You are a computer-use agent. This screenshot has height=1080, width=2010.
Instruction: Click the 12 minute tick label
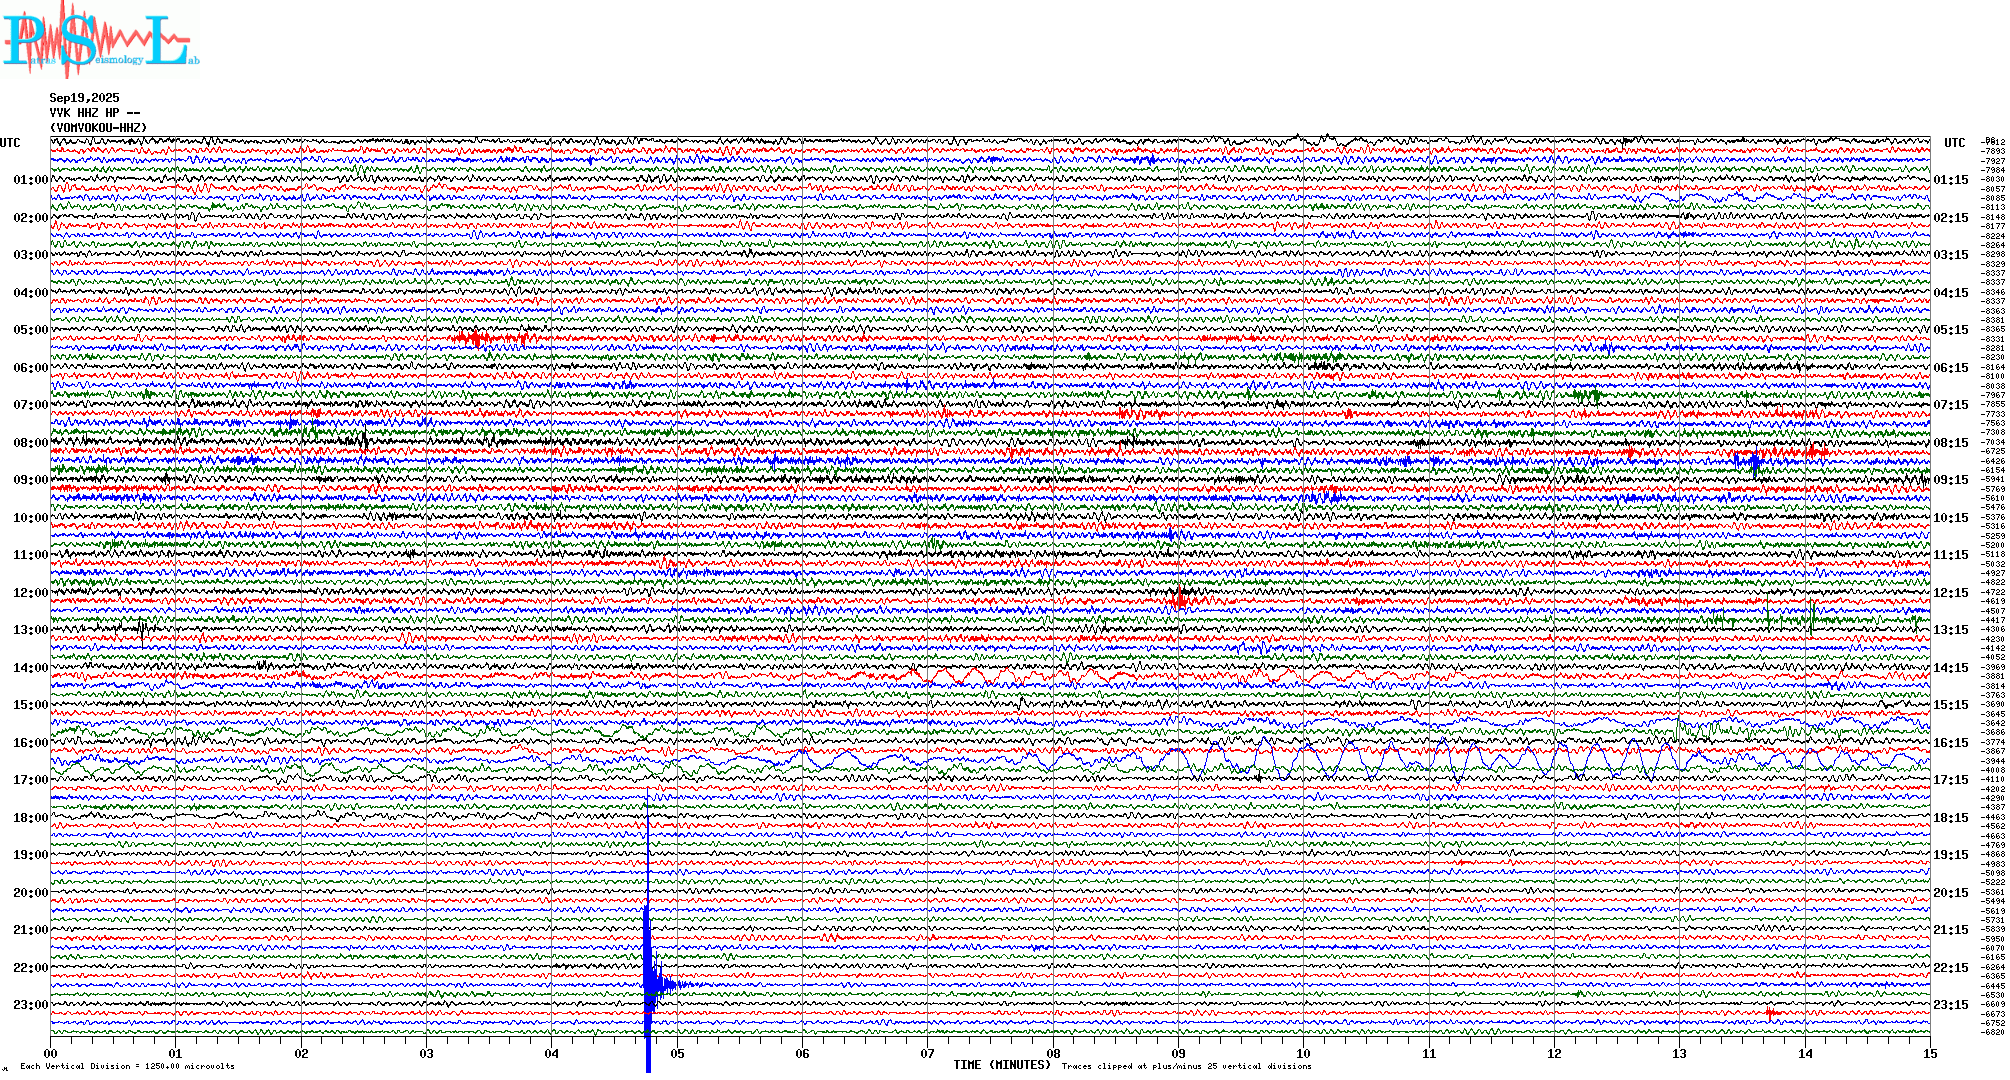coord(1554,1054)
